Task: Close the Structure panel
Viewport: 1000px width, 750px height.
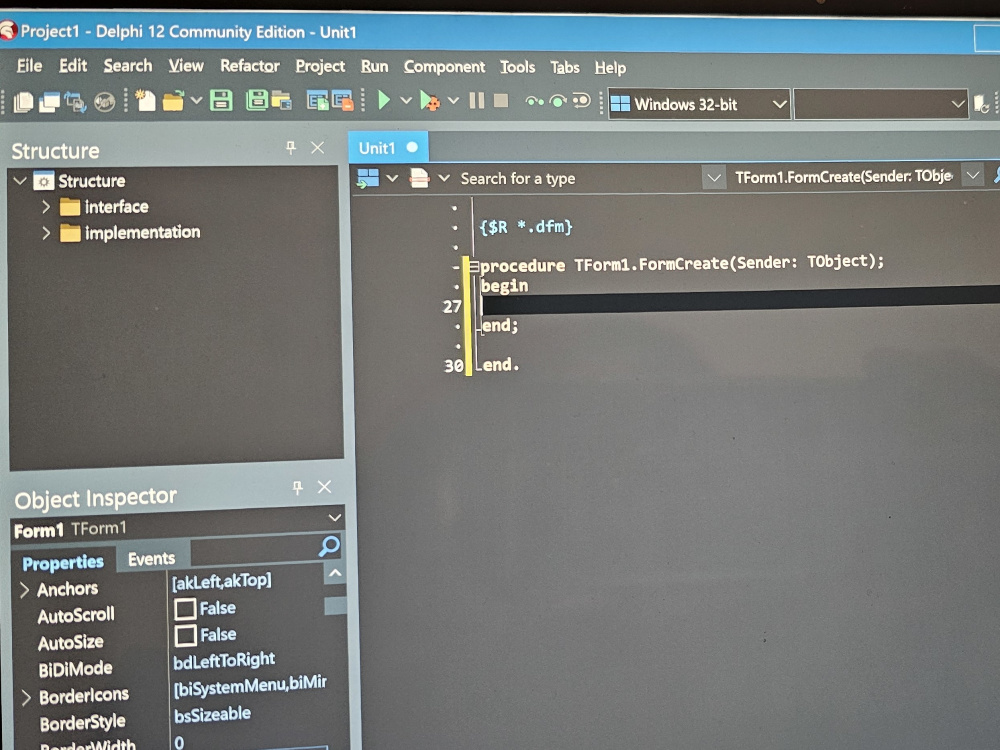Action: click(x=318, y=148)
